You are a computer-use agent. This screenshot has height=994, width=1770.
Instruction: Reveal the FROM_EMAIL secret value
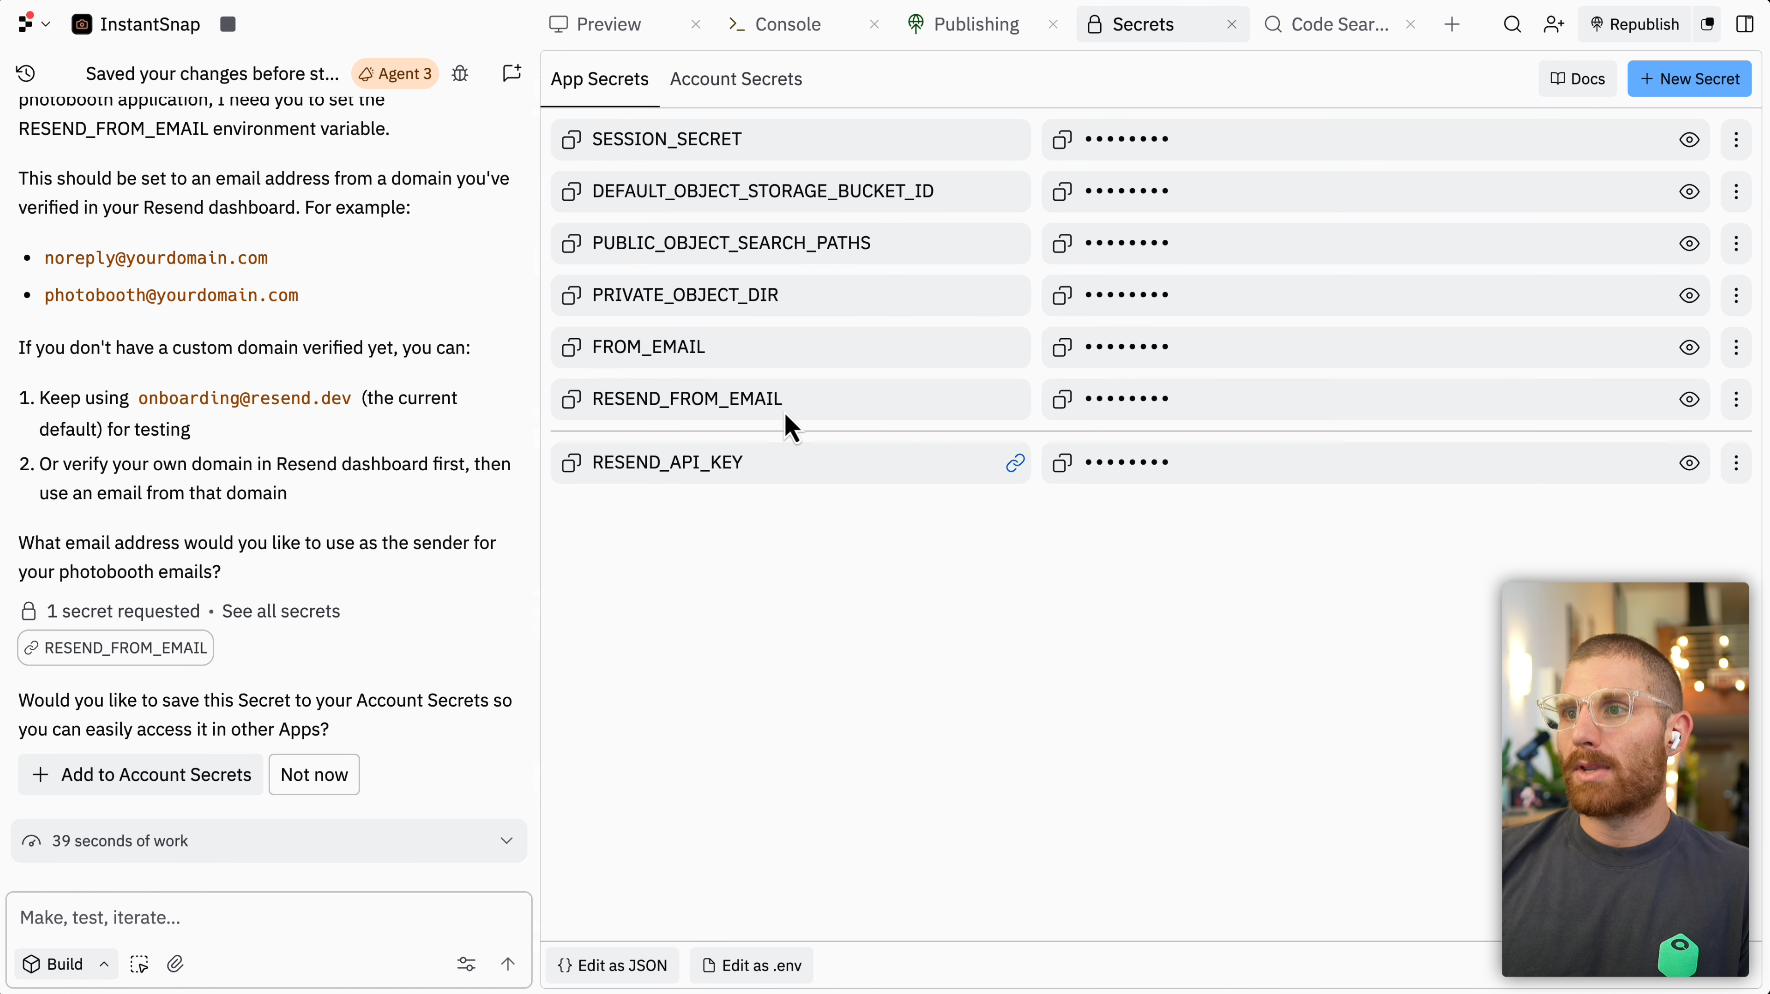pos(1689,348)
